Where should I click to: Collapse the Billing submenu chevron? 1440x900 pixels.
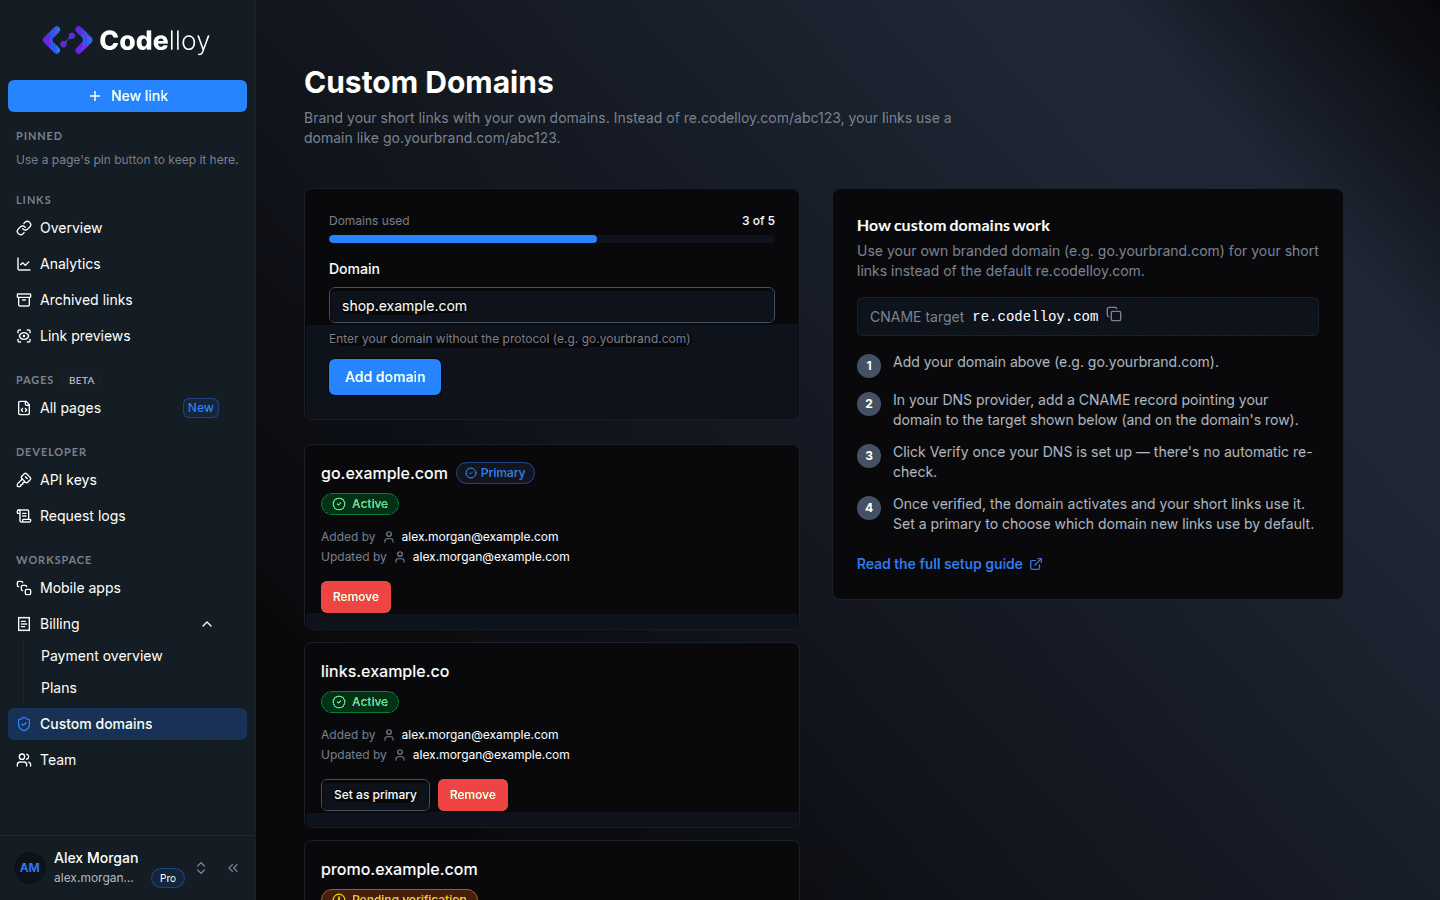[x=207, y=624]
